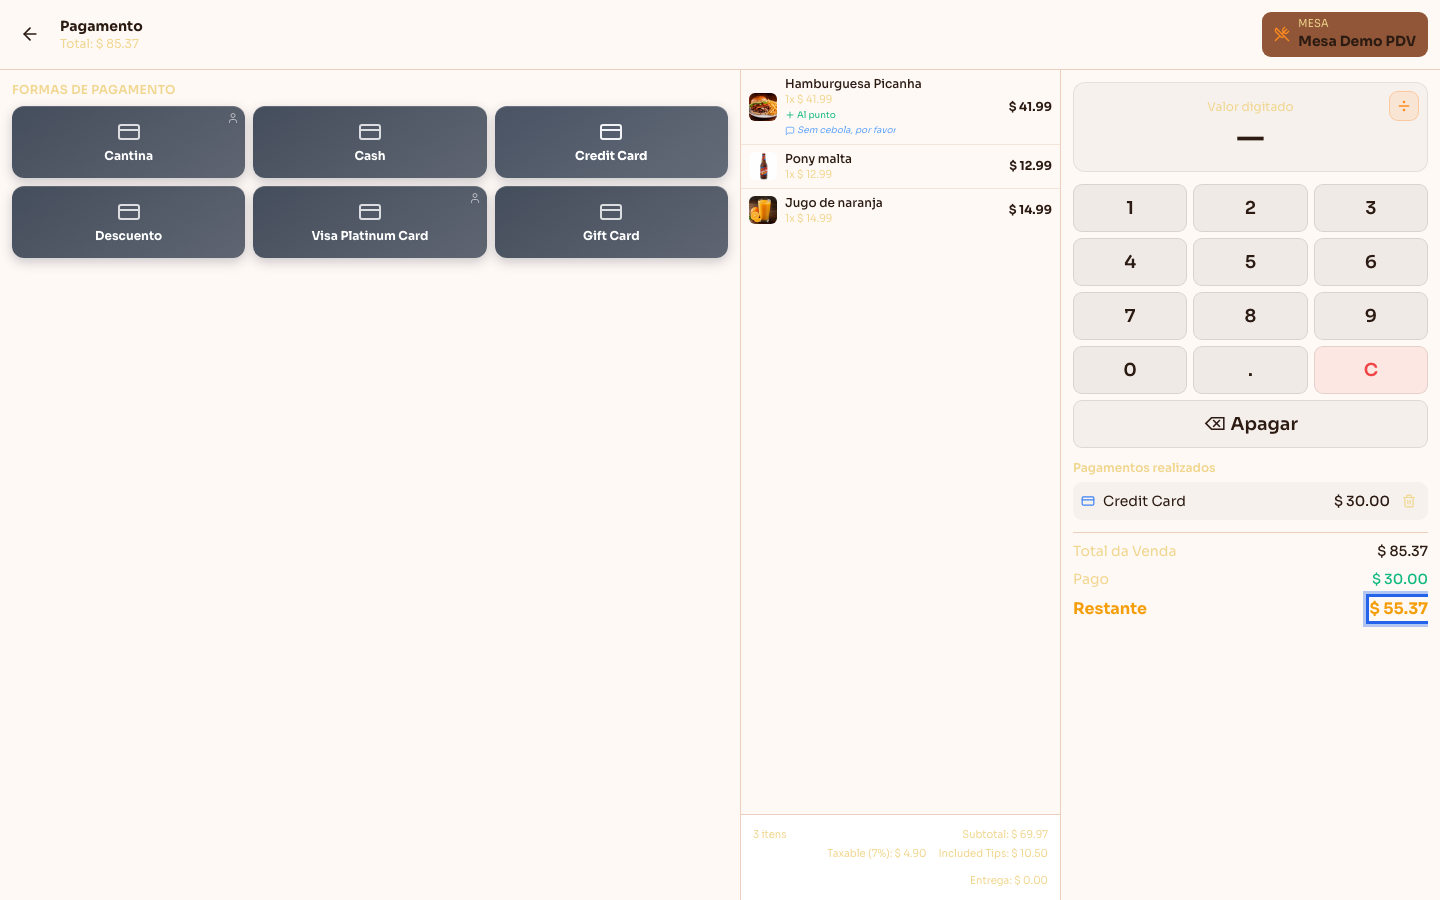1440x900 pixels.
Task: Click the card icon beside Credit Card payment
Action: tap(1088, 501)
